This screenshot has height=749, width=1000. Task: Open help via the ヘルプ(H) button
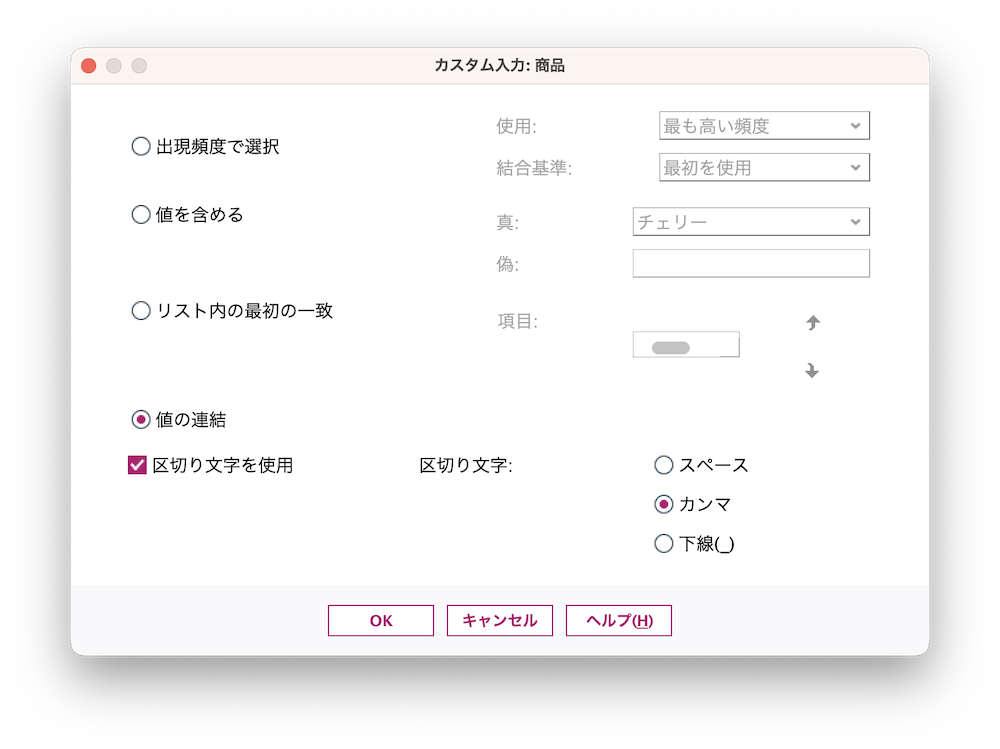tap(618, 620)
